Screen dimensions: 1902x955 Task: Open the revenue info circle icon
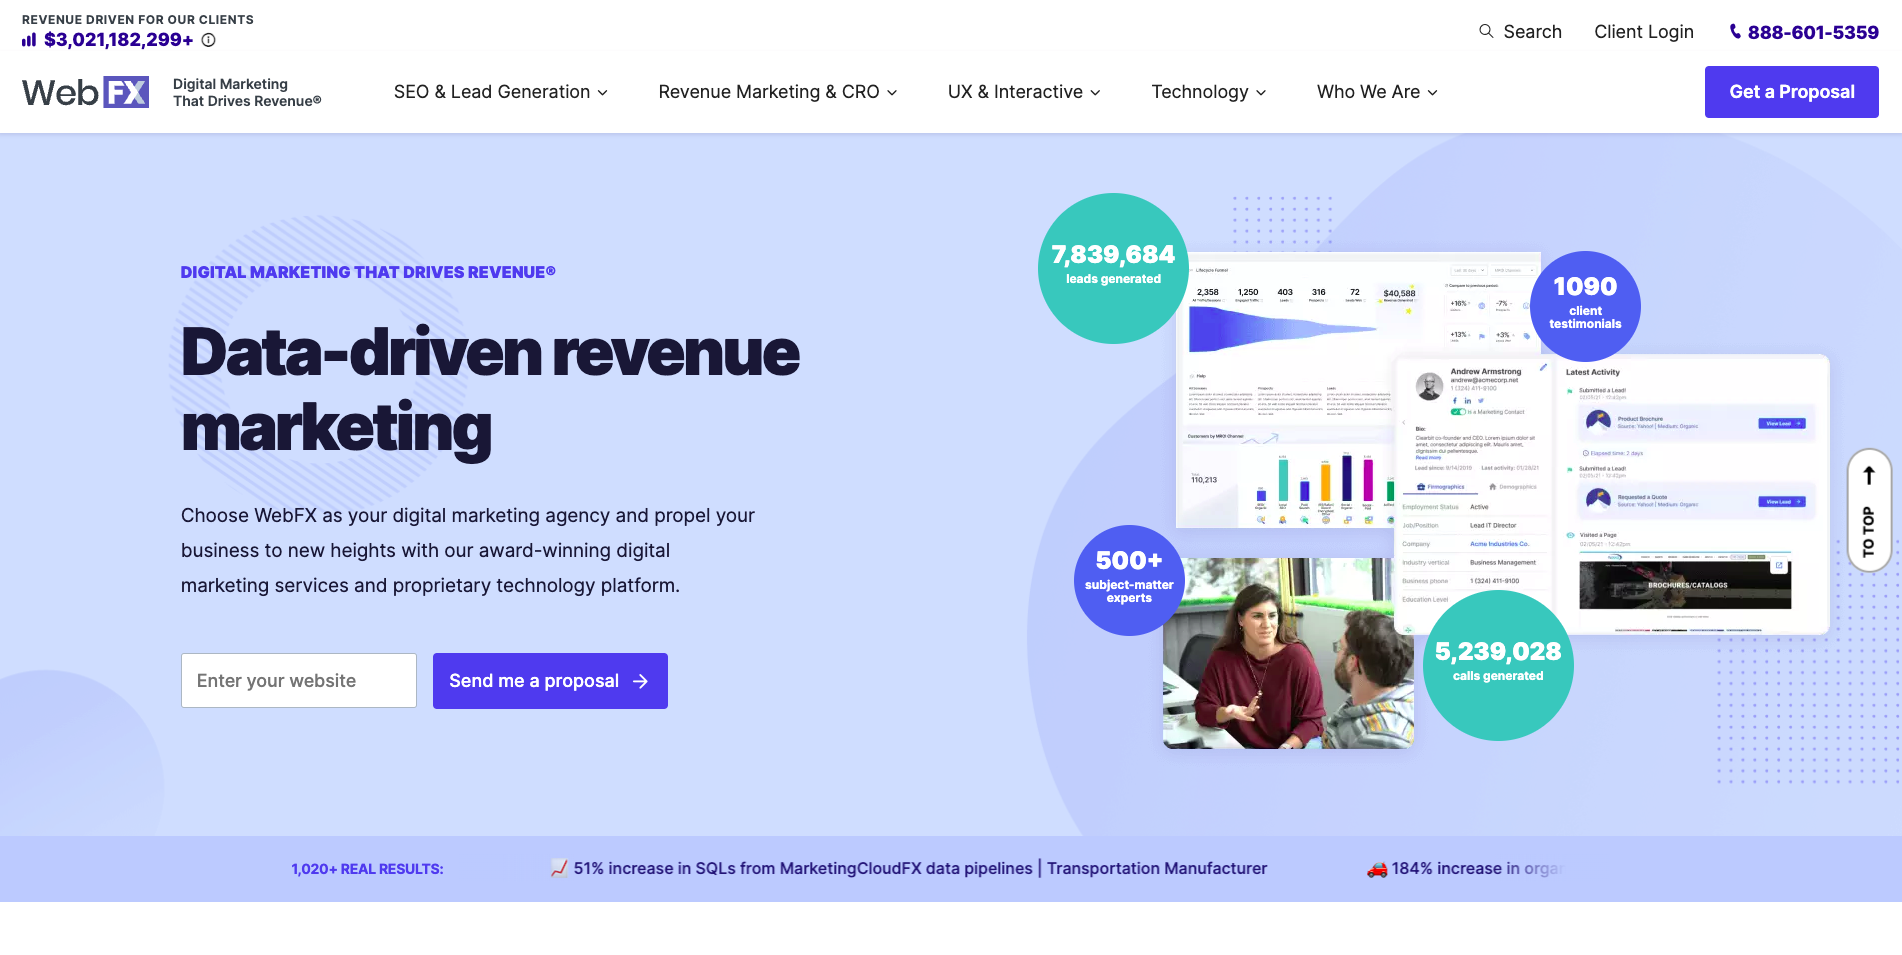(x=208, y=40)
